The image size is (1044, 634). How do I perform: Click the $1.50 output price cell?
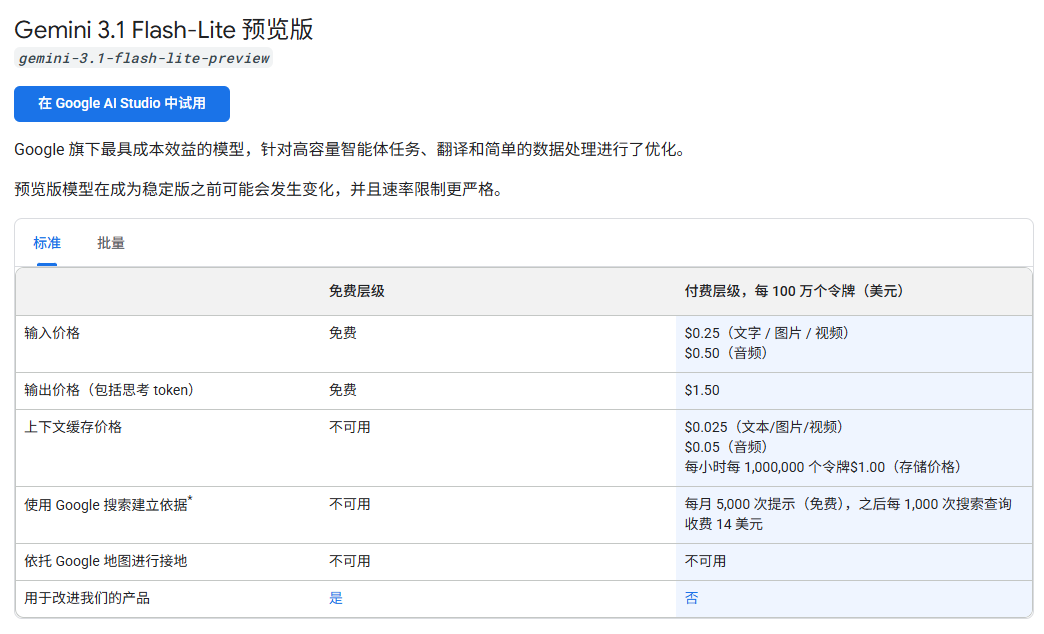click(x=702, y=390)
